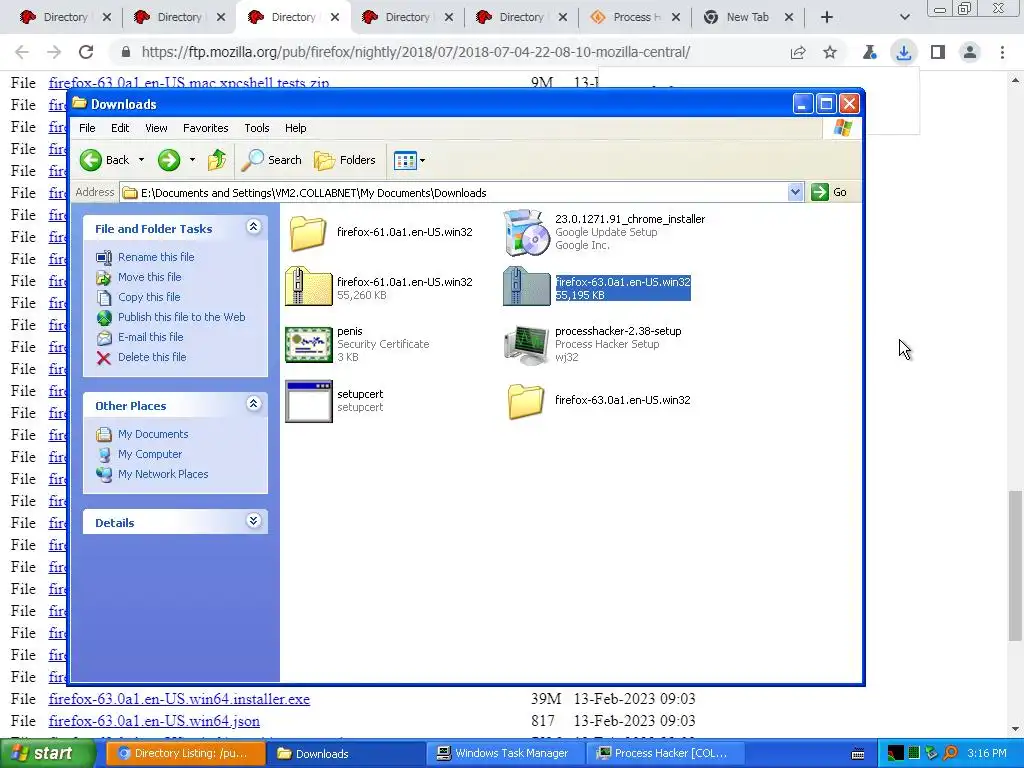
Task: Click the orange magnifier tray icon
Action: (x=950, y=754)
